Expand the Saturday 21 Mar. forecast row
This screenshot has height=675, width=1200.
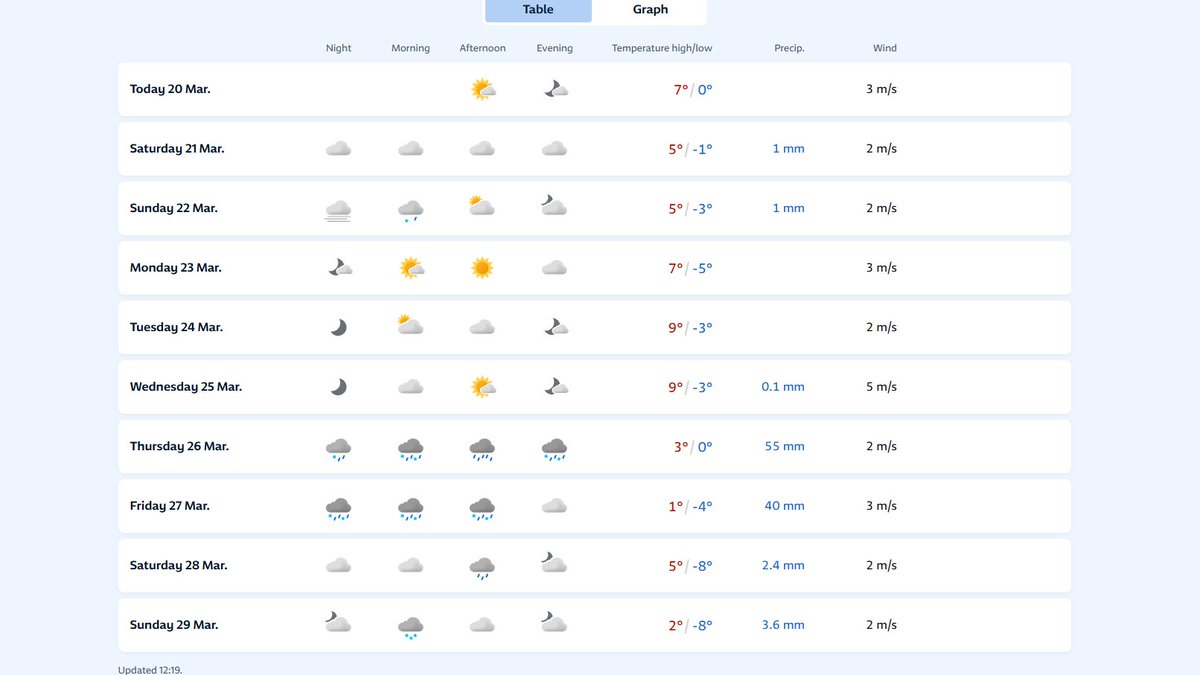(594, 149)
